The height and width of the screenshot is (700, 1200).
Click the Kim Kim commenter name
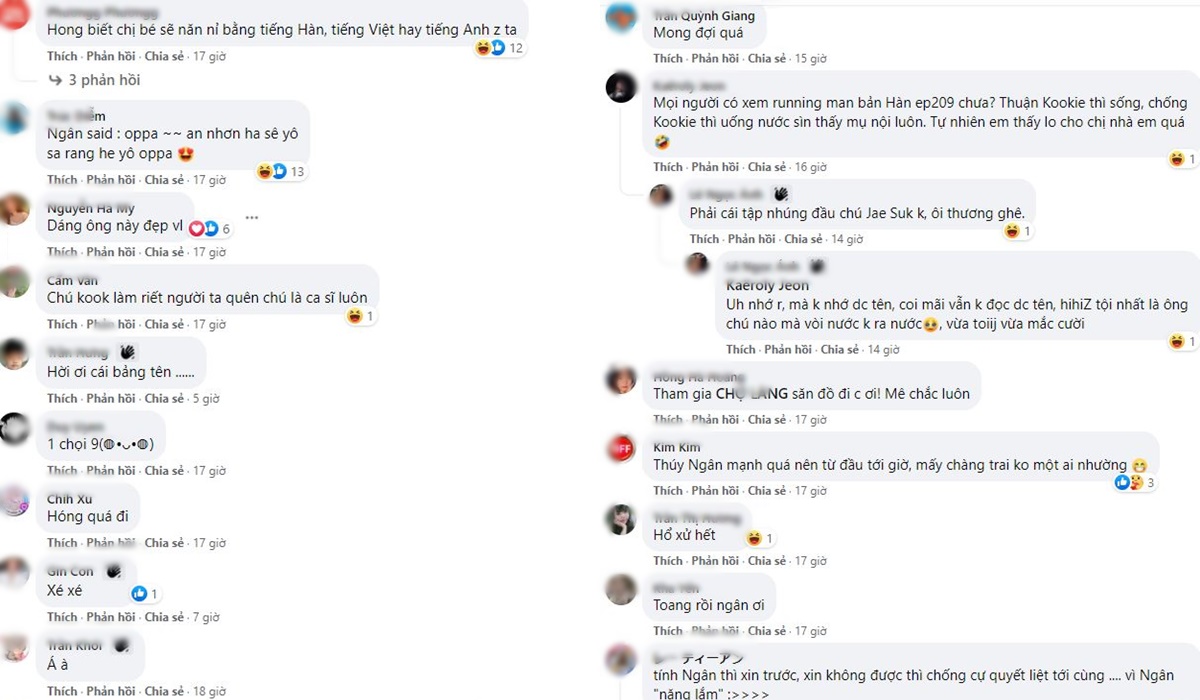pos(677,447)
